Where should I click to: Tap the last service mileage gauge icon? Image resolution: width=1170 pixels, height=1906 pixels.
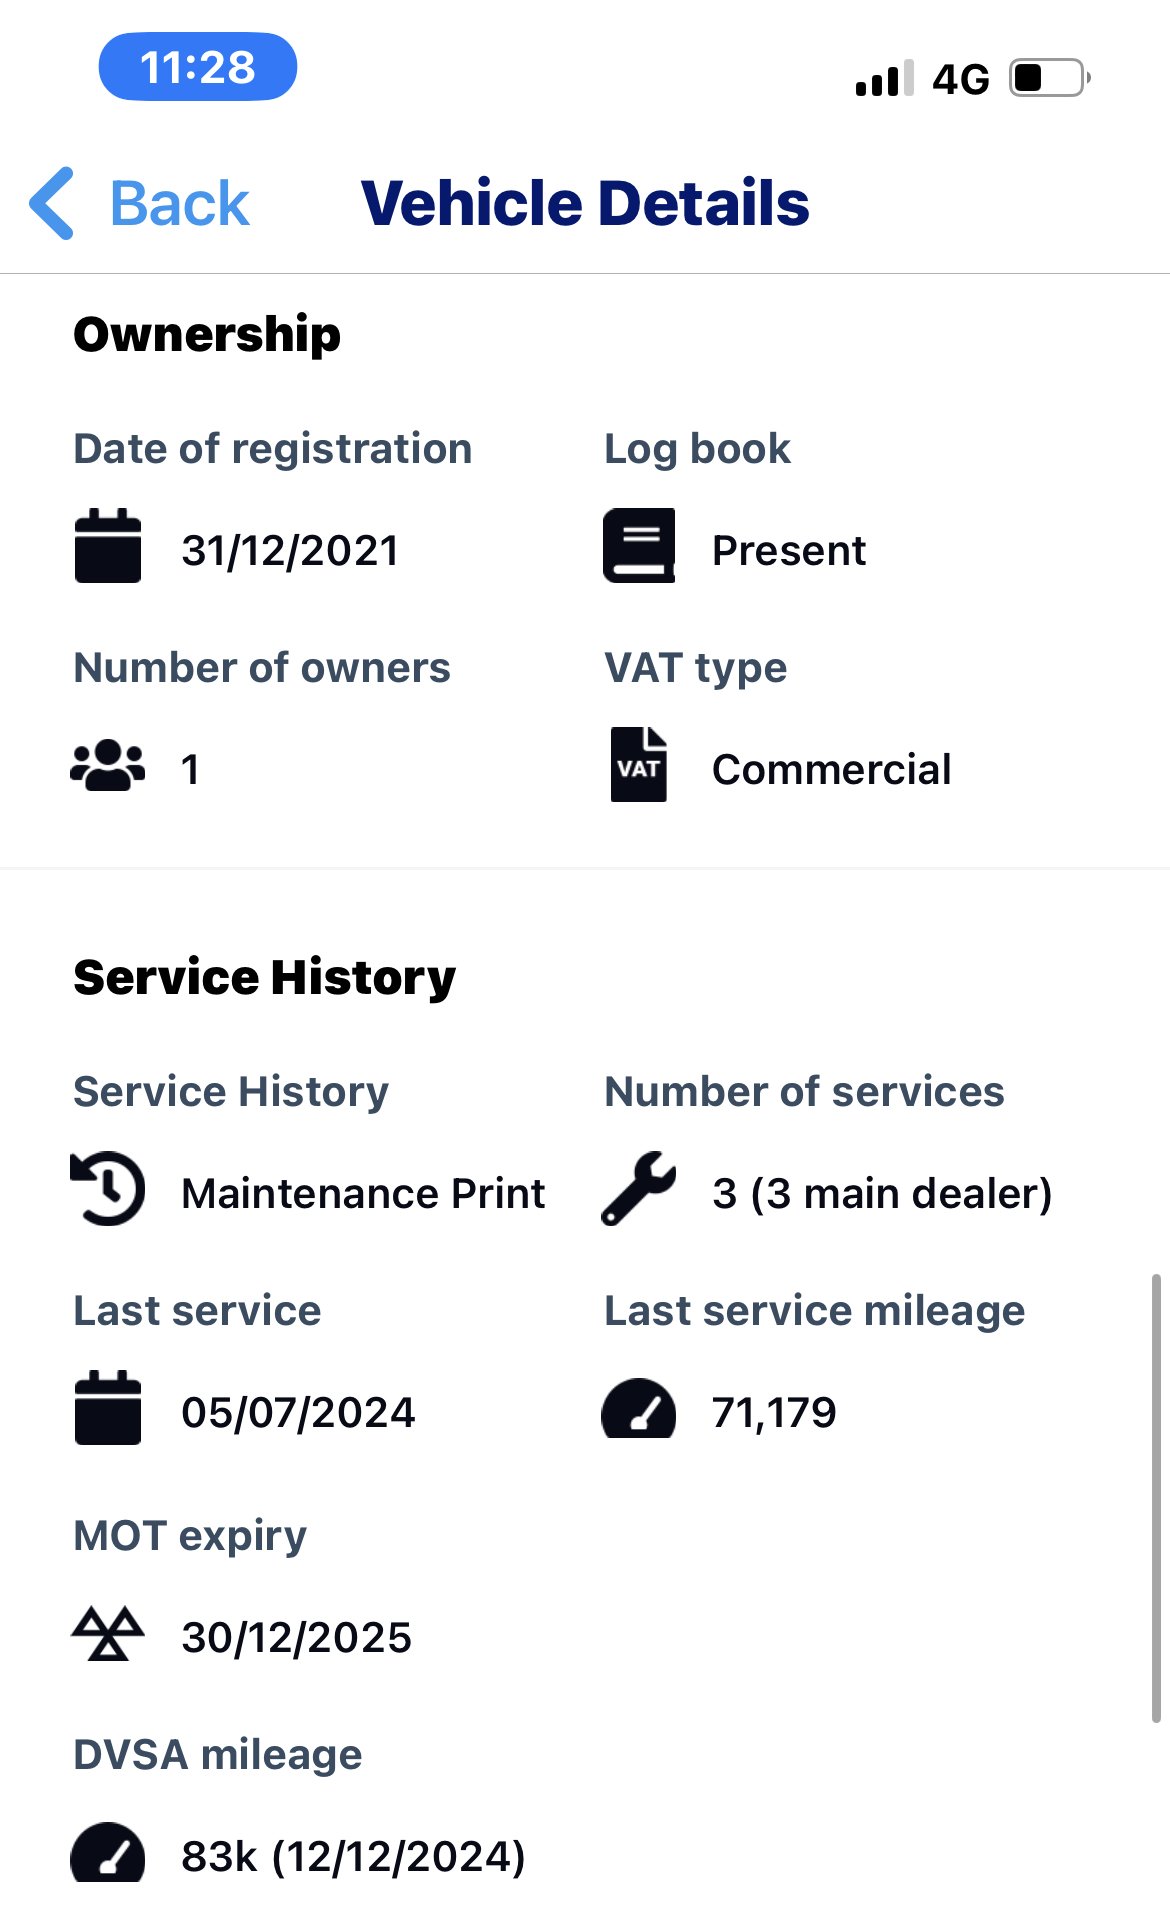pyautogui.click(x=639, y=1410)
